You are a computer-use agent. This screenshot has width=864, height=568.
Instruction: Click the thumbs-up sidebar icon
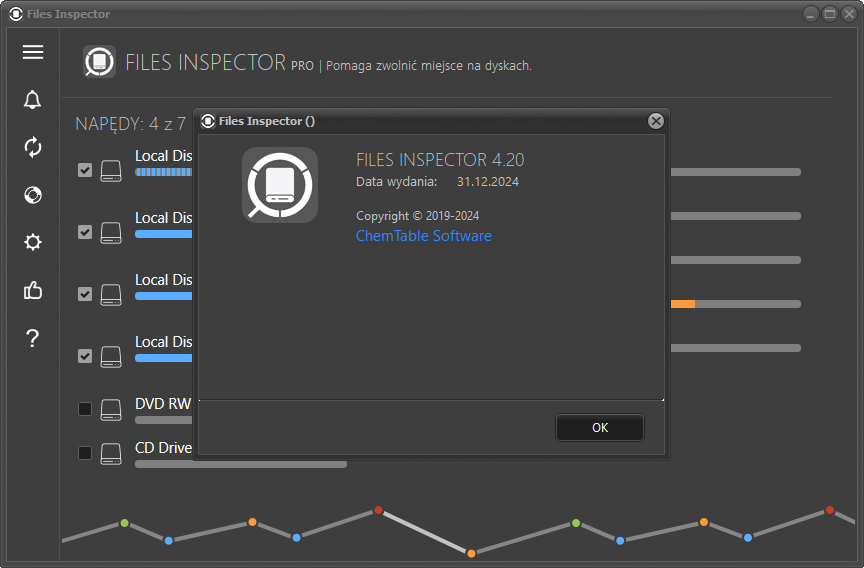[33, 290]
